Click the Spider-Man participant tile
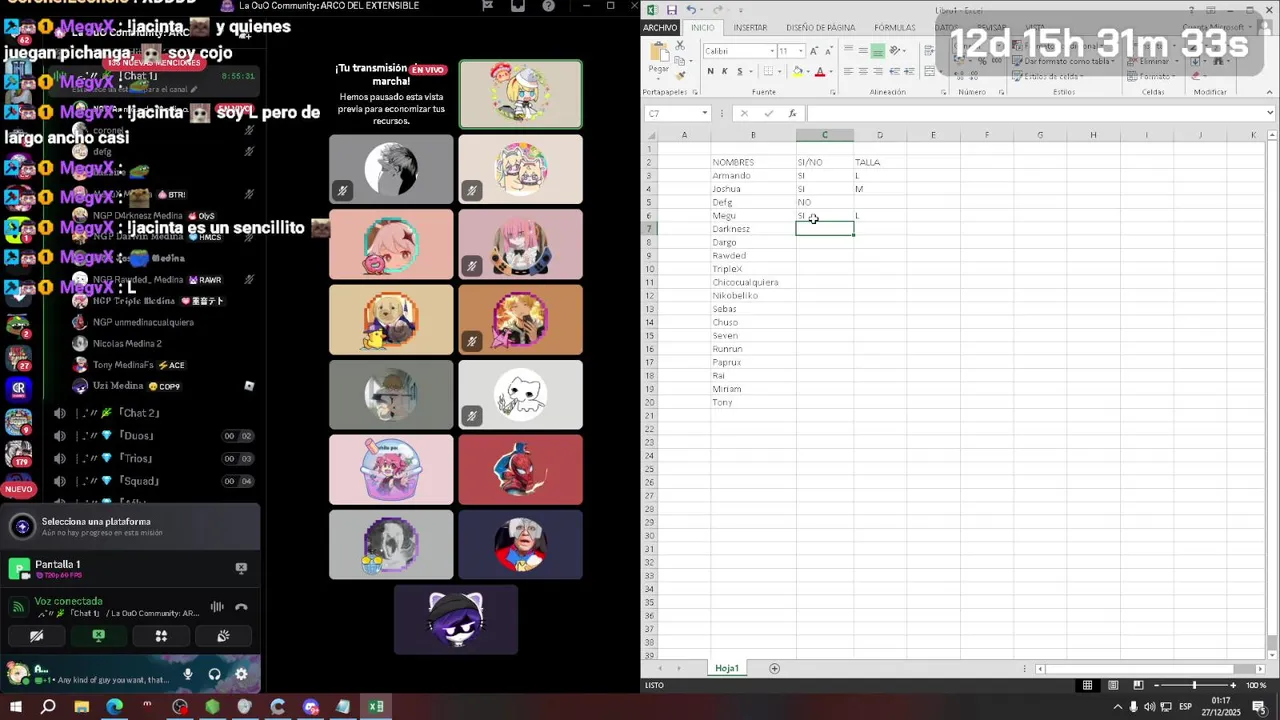 pos(520,470)
